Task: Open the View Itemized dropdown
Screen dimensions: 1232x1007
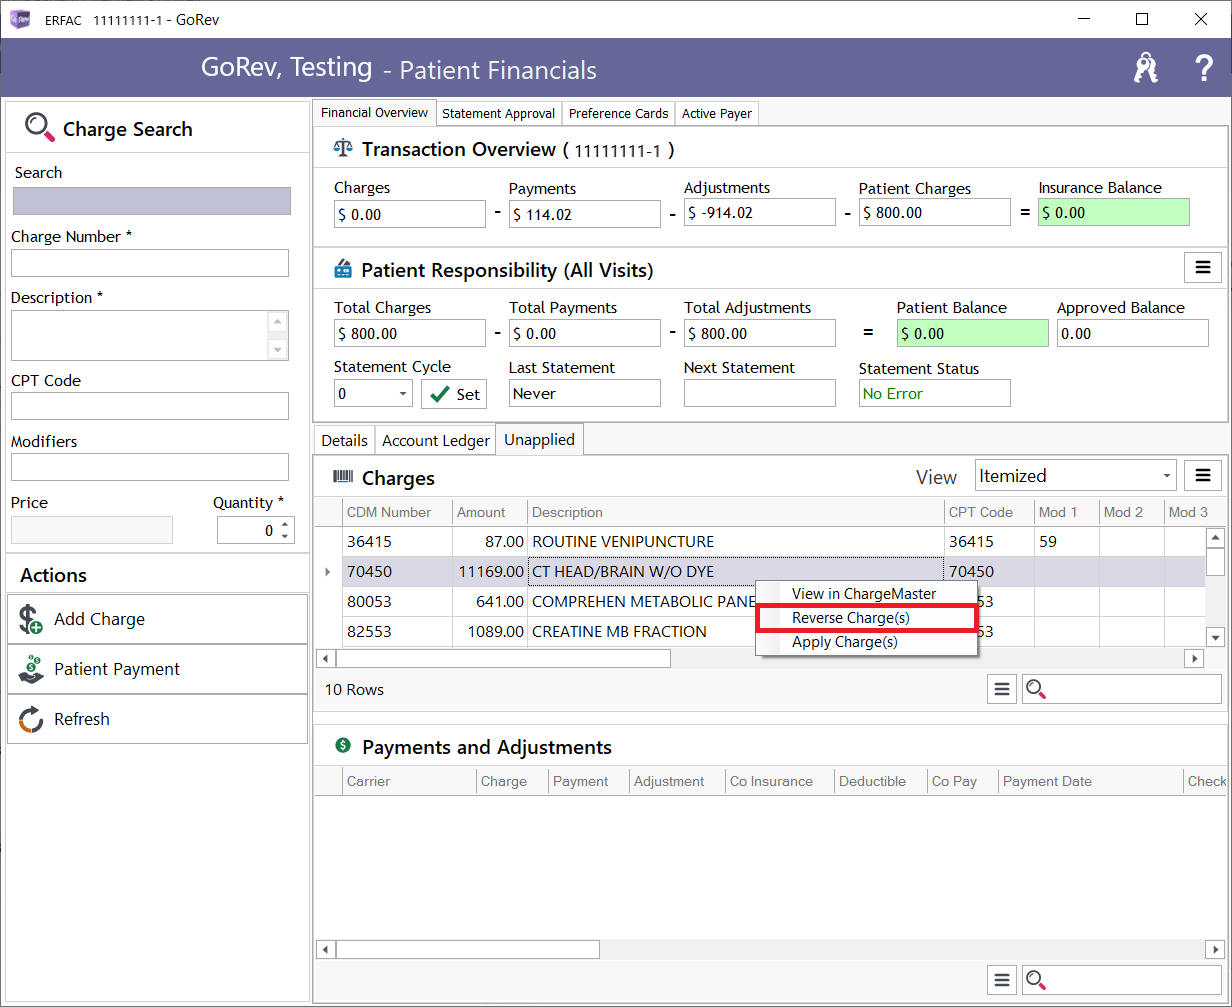Action: click(1168, 476)
